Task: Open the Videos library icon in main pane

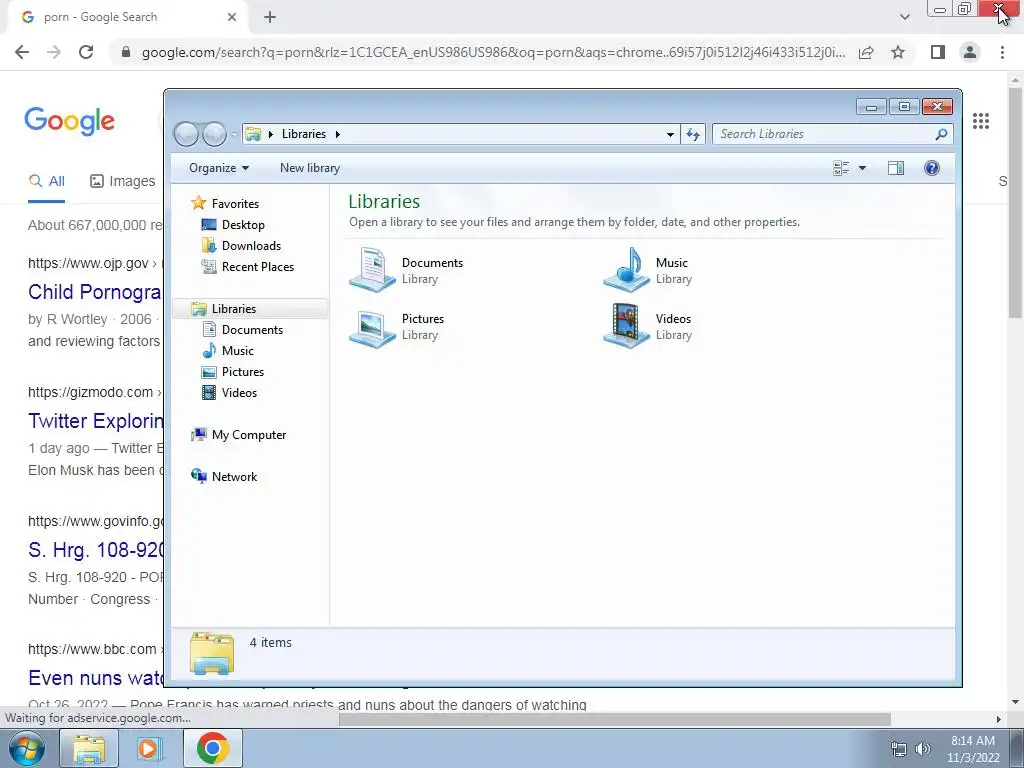Action: coord(626,325)
